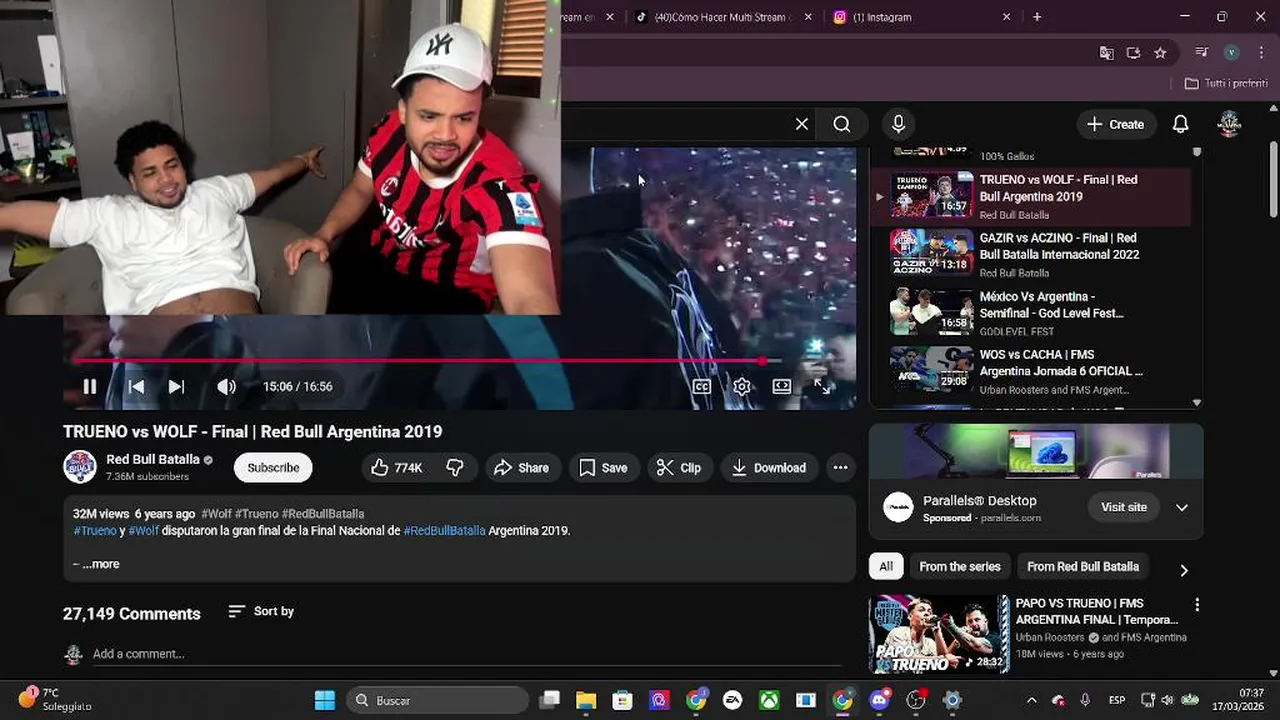Translate this page icon in address bar

point(1107,53)
